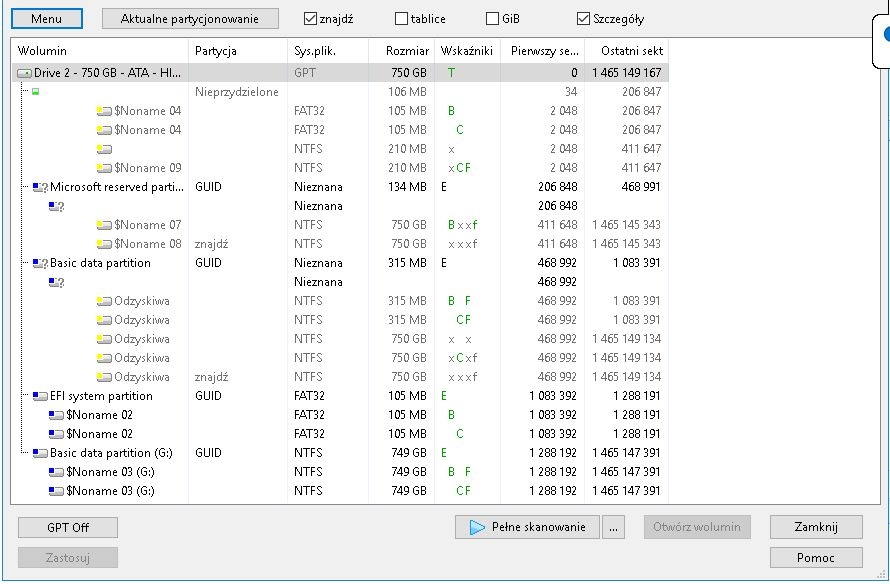
Task: Click the icon of $Noname 02 with indicator B
Action: (56, 415)
